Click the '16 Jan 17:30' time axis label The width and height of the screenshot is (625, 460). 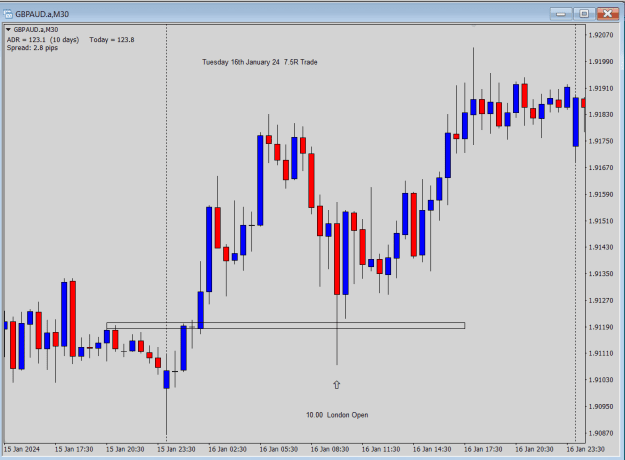483,449
